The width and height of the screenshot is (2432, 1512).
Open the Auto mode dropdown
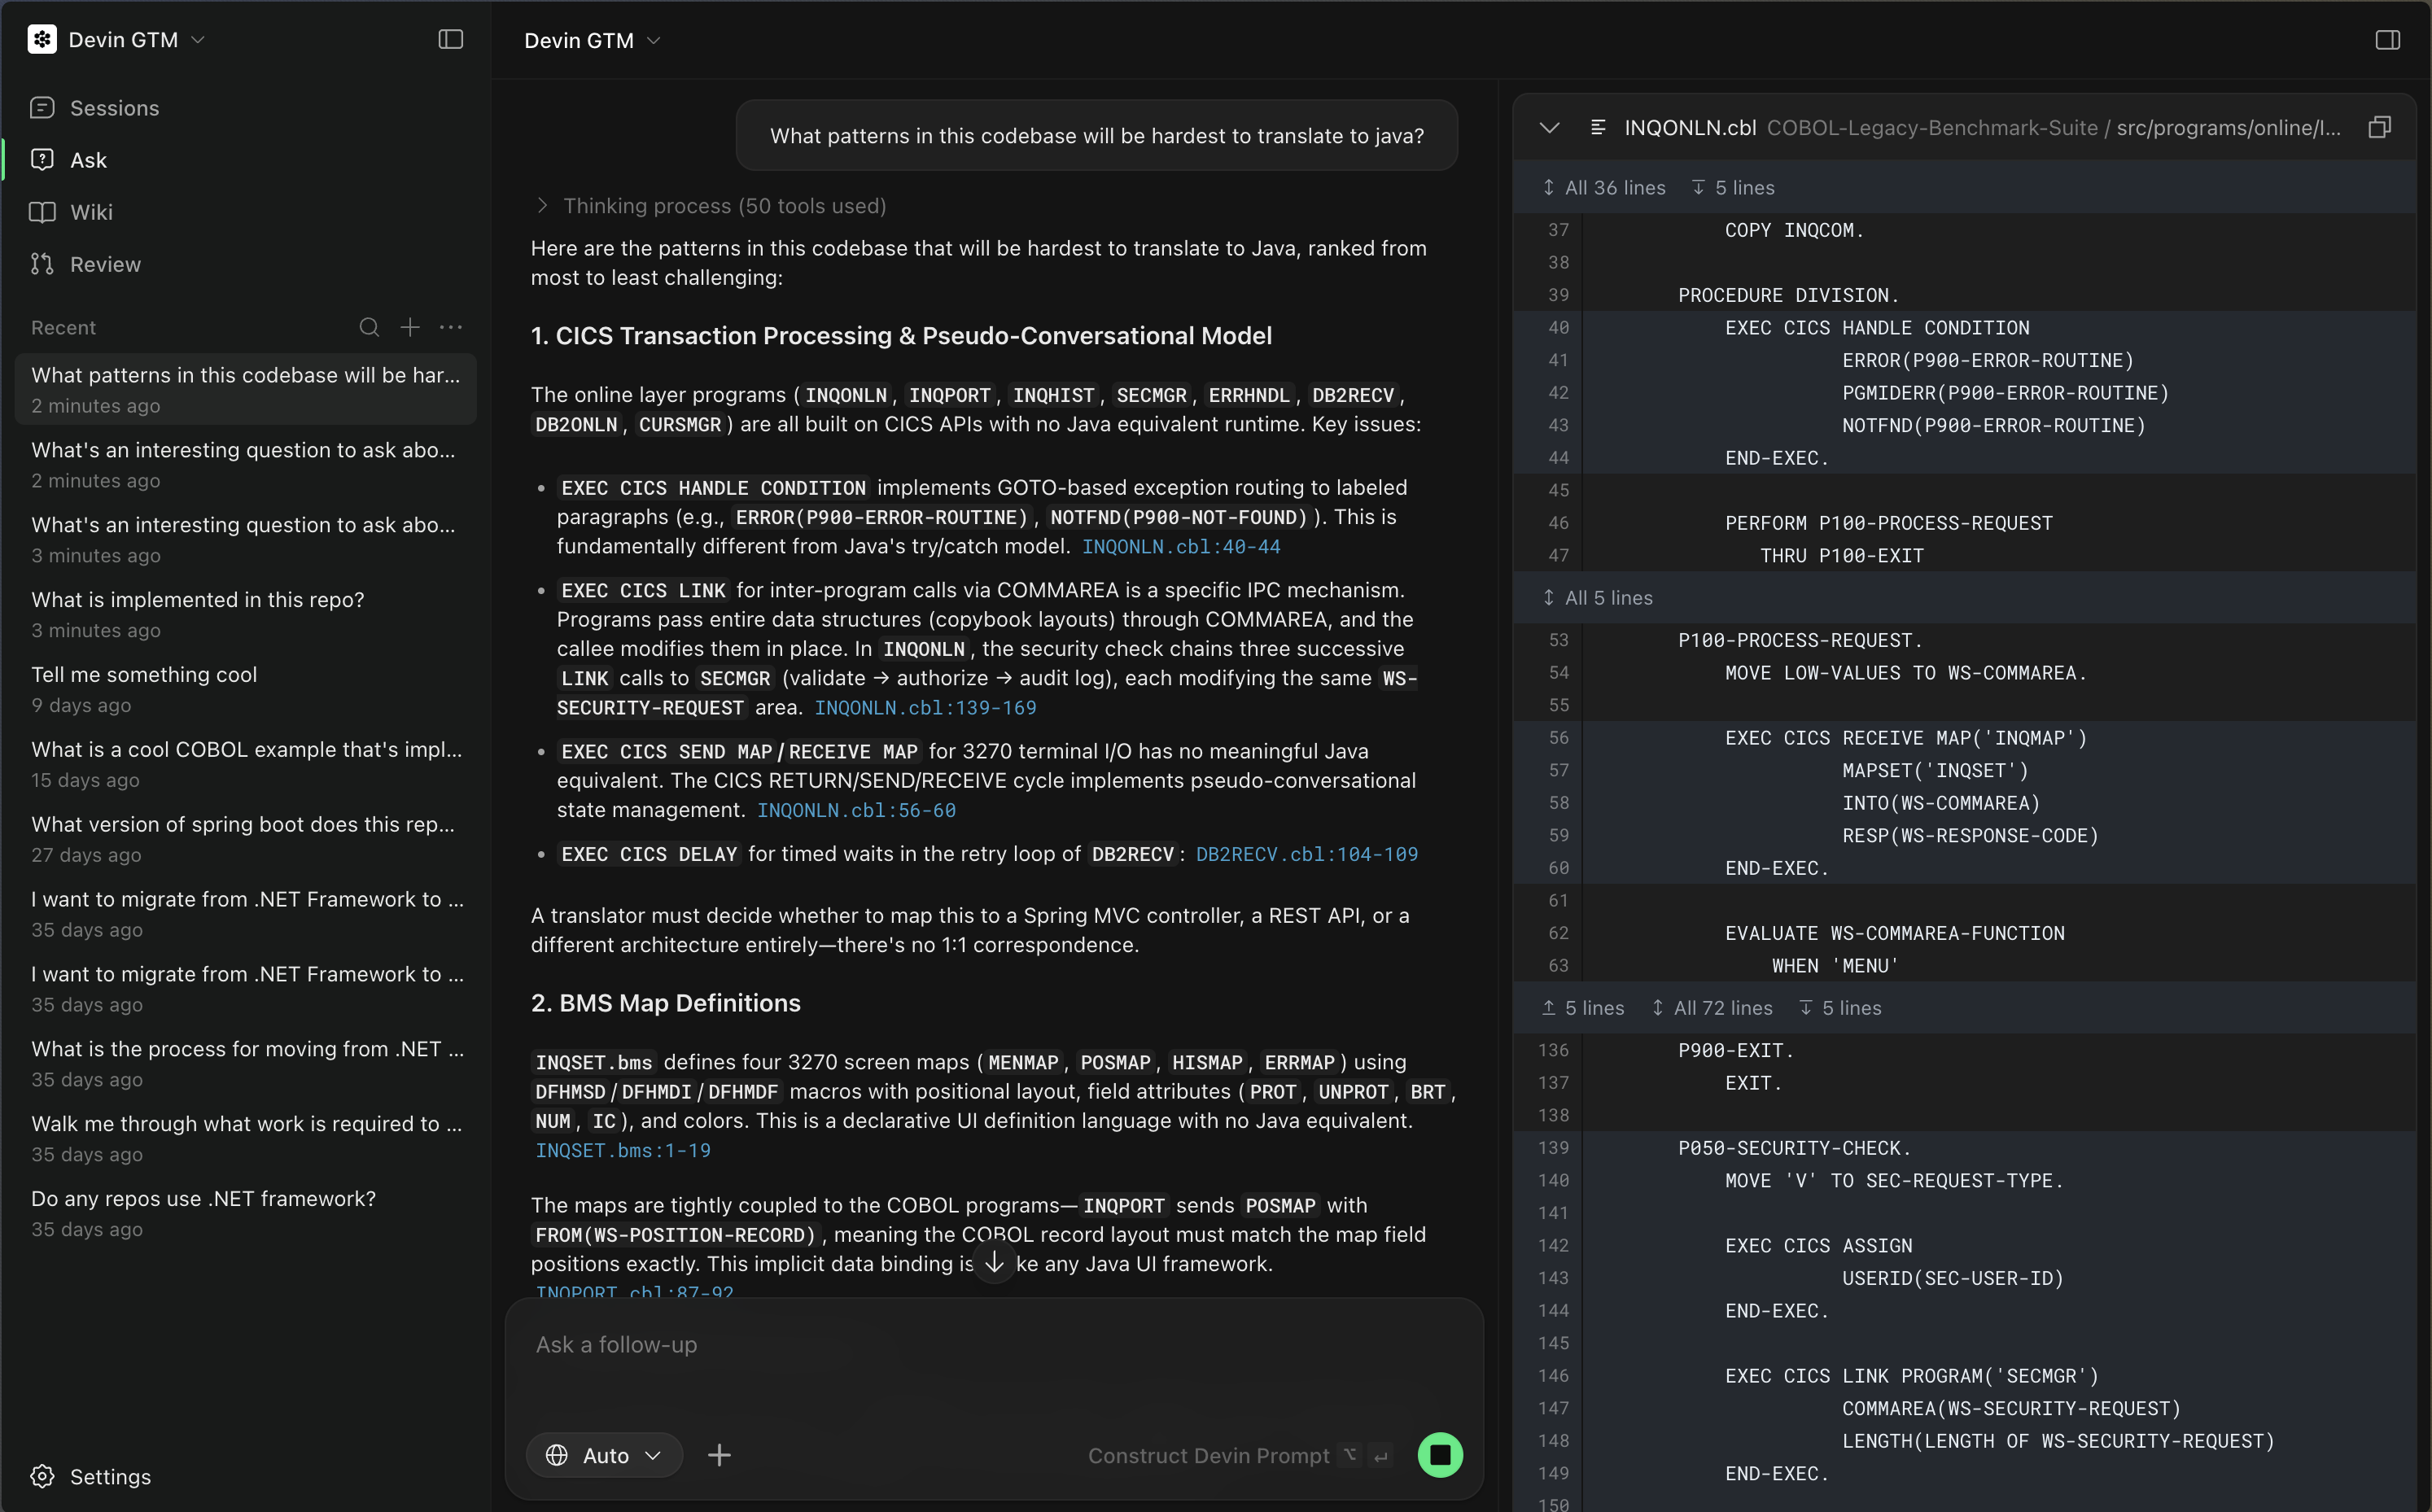coord(604,1455)
